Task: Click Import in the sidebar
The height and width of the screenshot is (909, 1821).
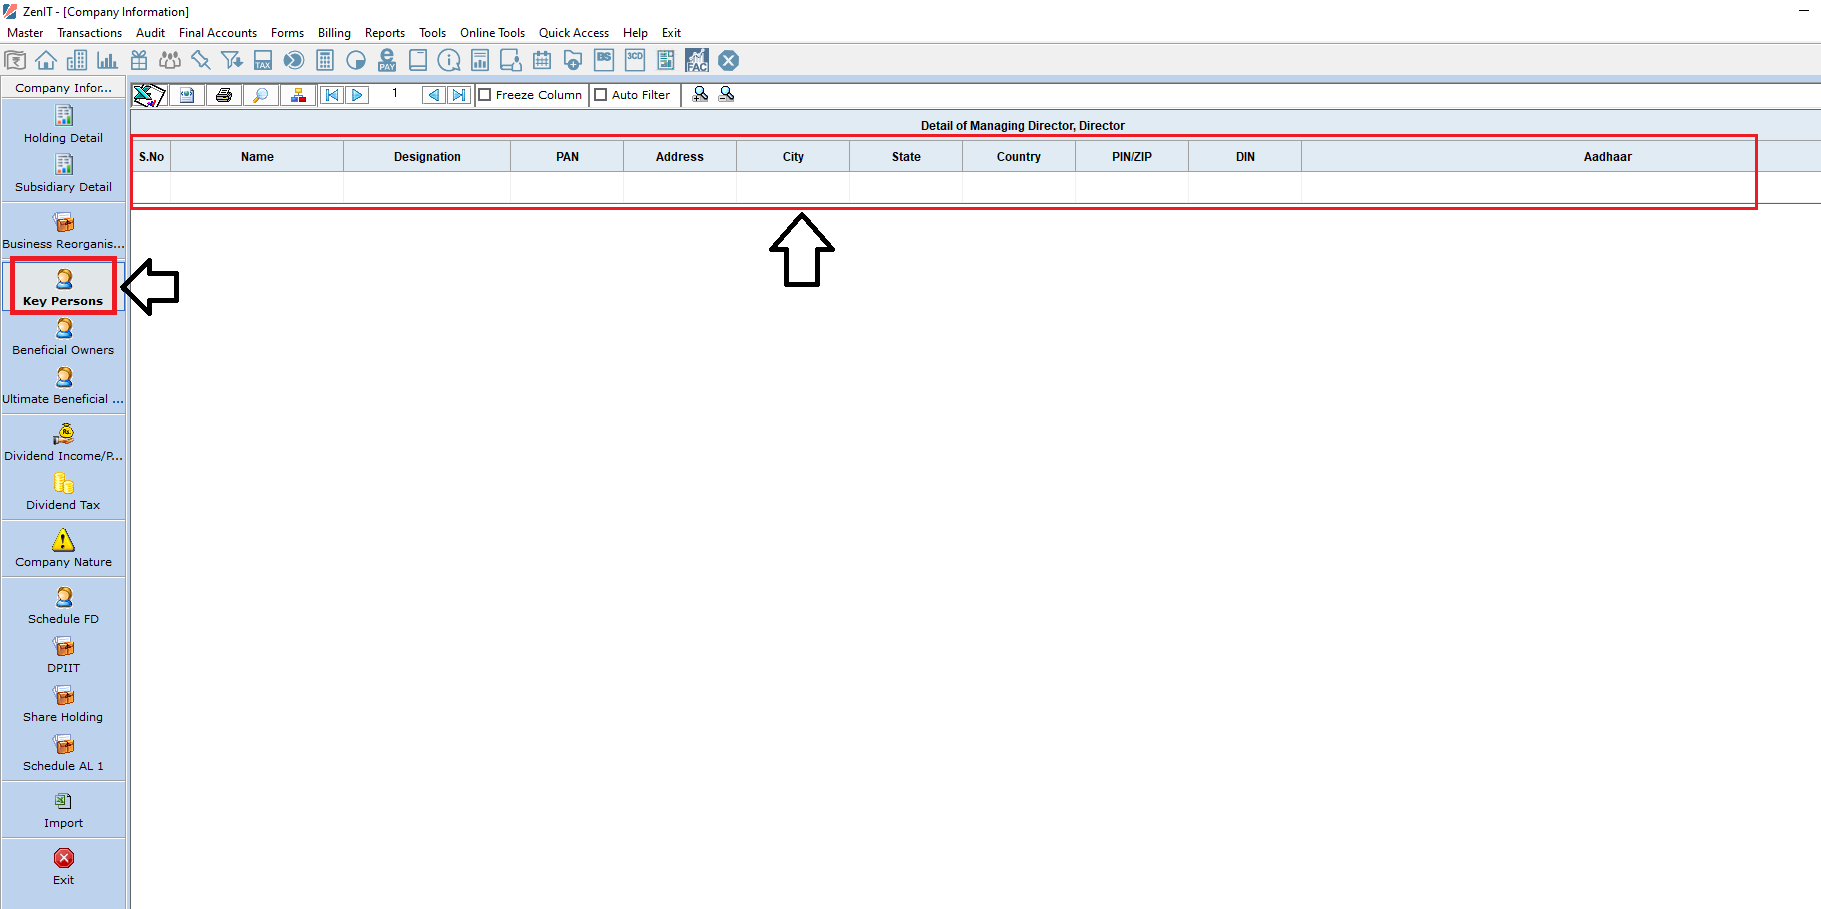Action: pyautogui.click(x=63, y=810)
